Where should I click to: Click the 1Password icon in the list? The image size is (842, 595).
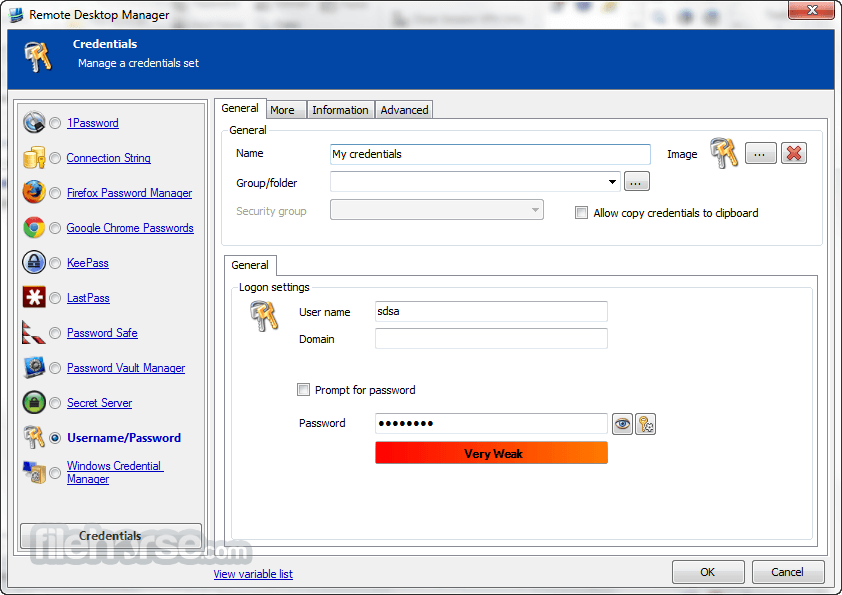(x=34, y=122)
